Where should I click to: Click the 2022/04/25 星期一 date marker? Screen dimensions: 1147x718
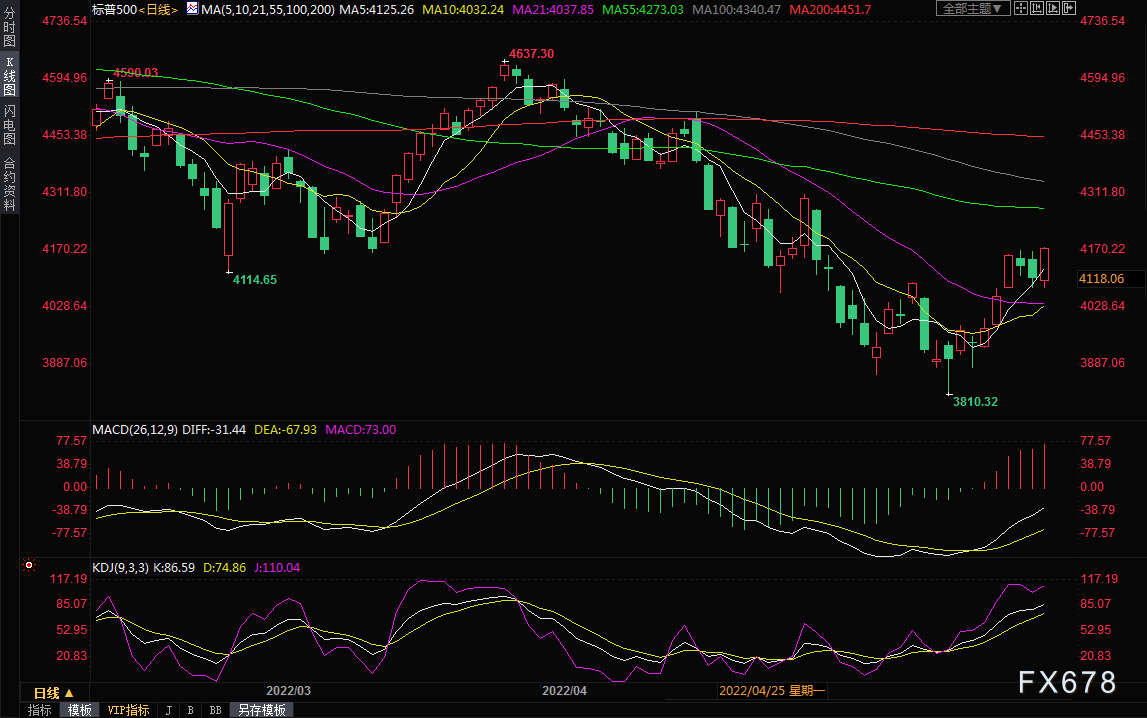coord(772,691)
